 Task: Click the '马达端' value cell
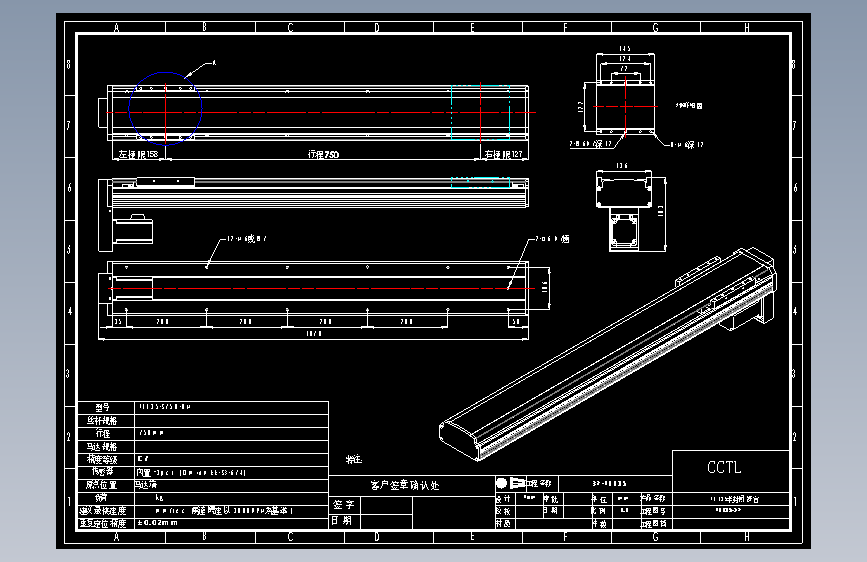pyautogui.click(x=147, y=485)
